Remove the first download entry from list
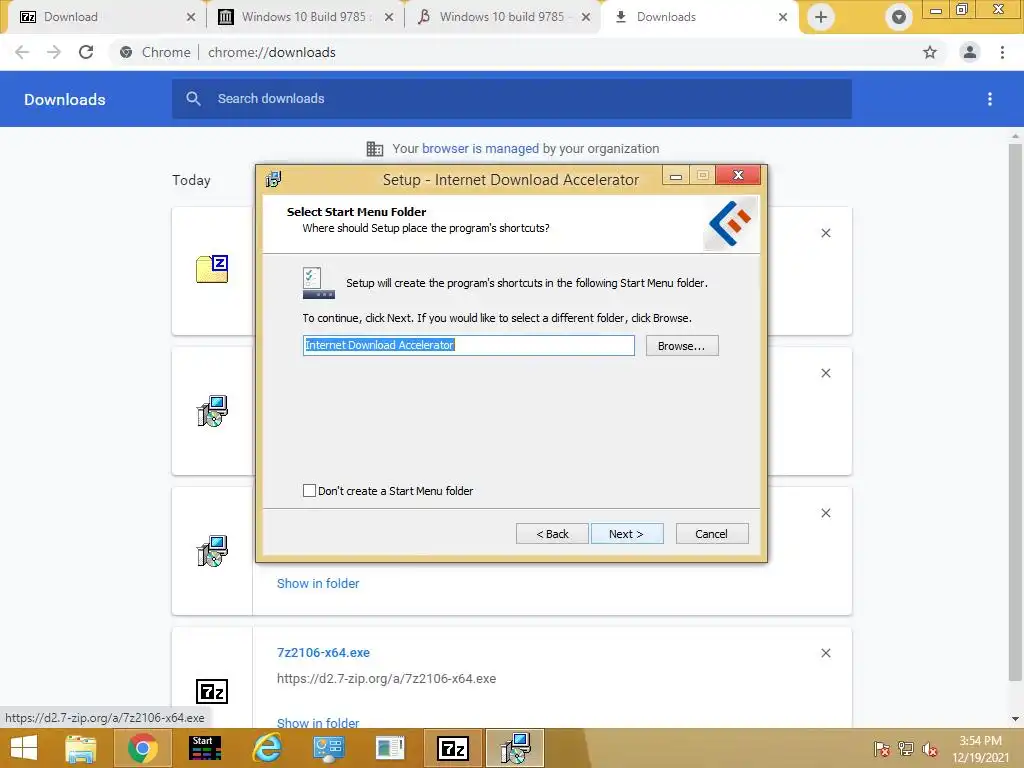 (x=825, y=233)
